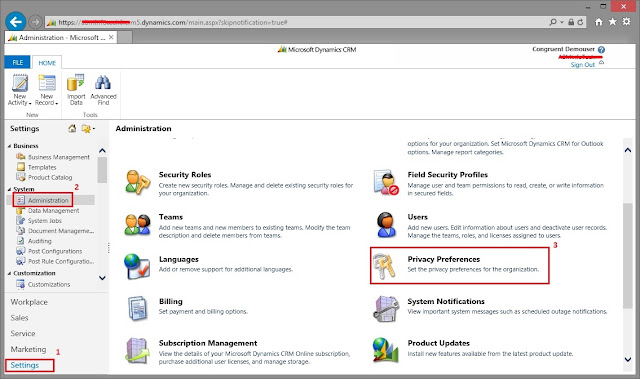Click the Languages globe icon
The image size is (640, 379).
pyautogui.click(x=137, y=266)
